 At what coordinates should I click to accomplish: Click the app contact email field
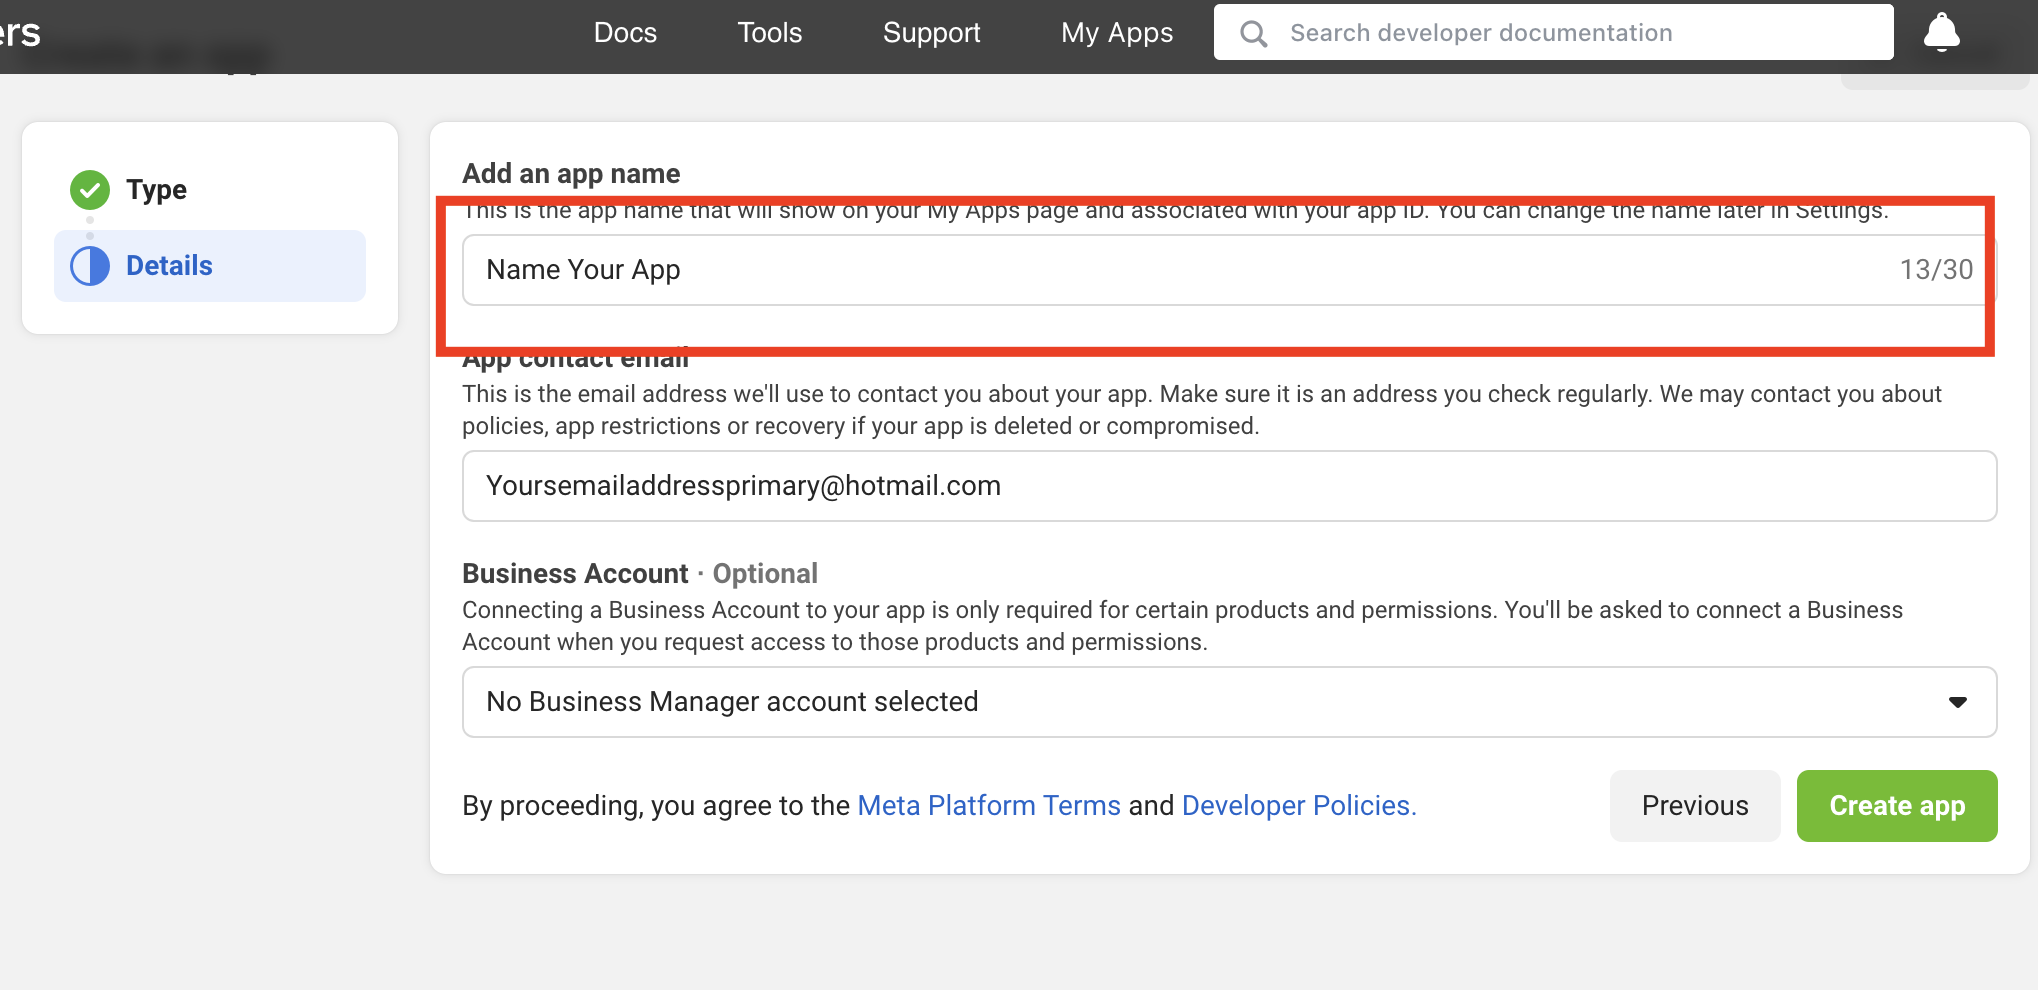point(1228,486)
